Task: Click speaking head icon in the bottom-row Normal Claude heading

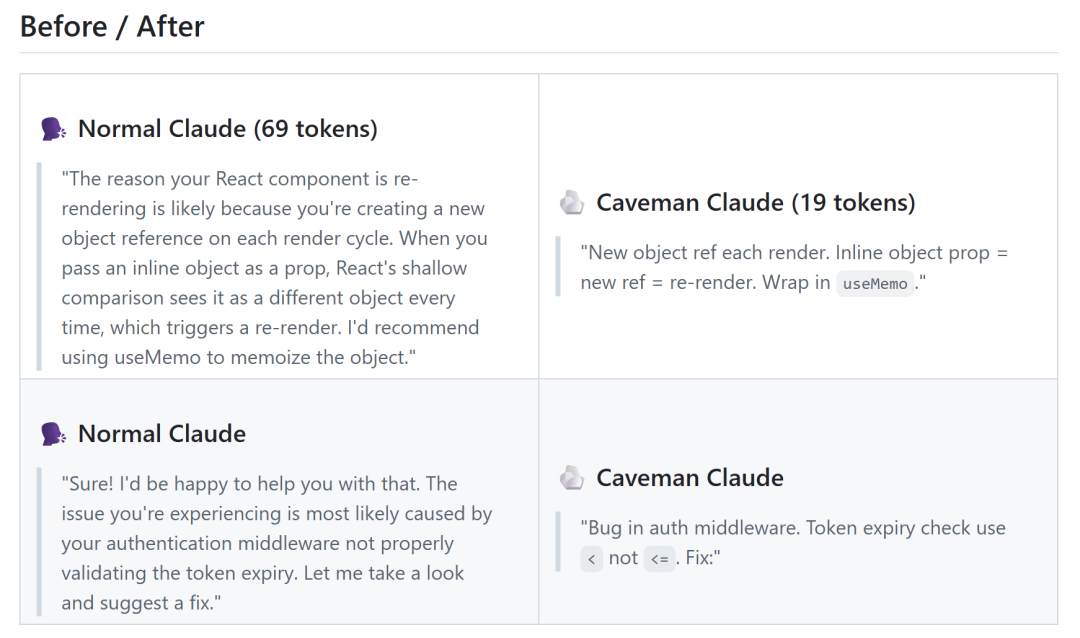Action: click(53, 434)
